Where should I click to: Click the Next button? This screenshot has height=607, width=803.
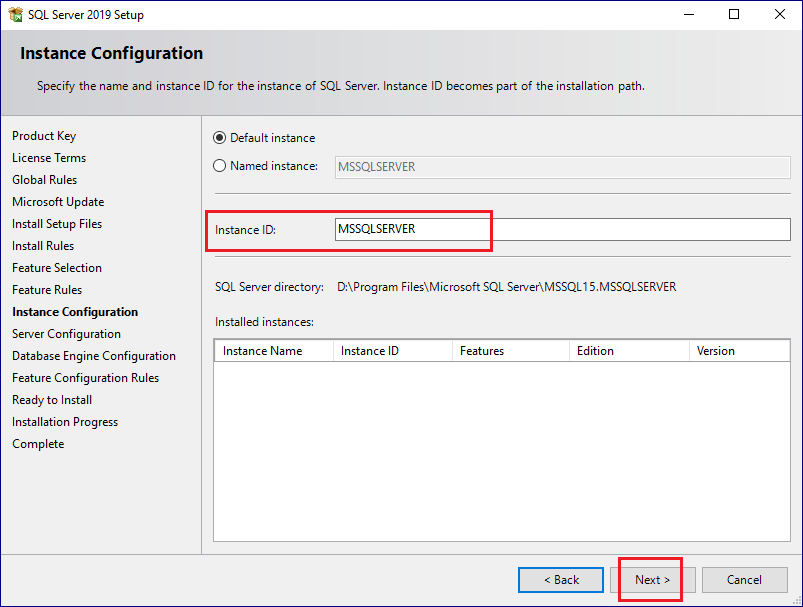pyautogui.click(x=652, y=580)
